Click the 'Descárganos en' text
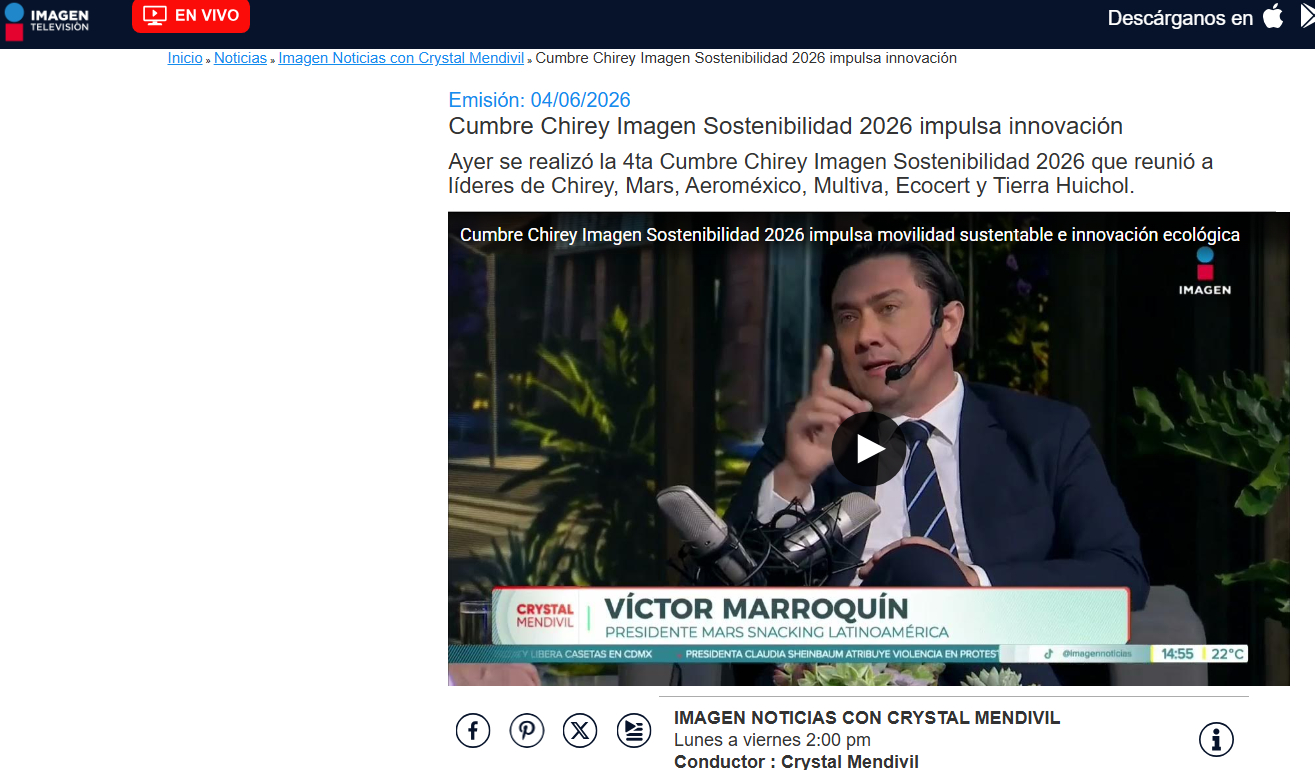This screenshot has width=1315, height=770. click(x=1180, y=18)
